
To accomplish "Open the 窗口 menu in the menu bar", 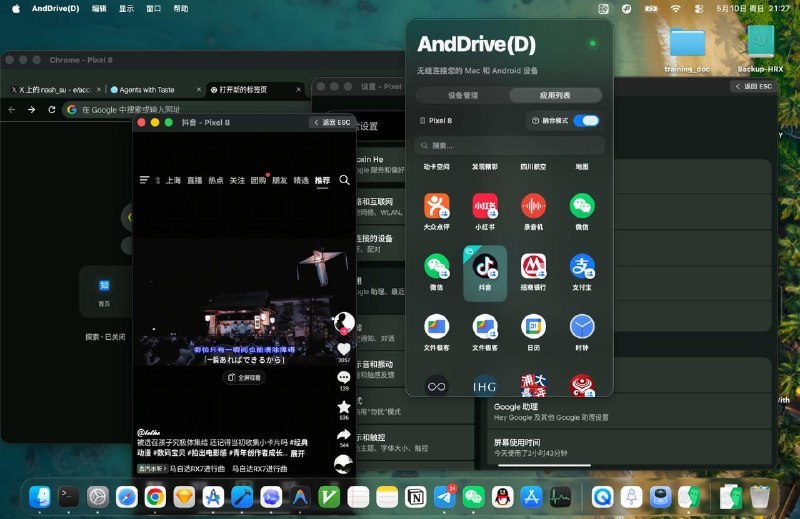I will (154, 8).
